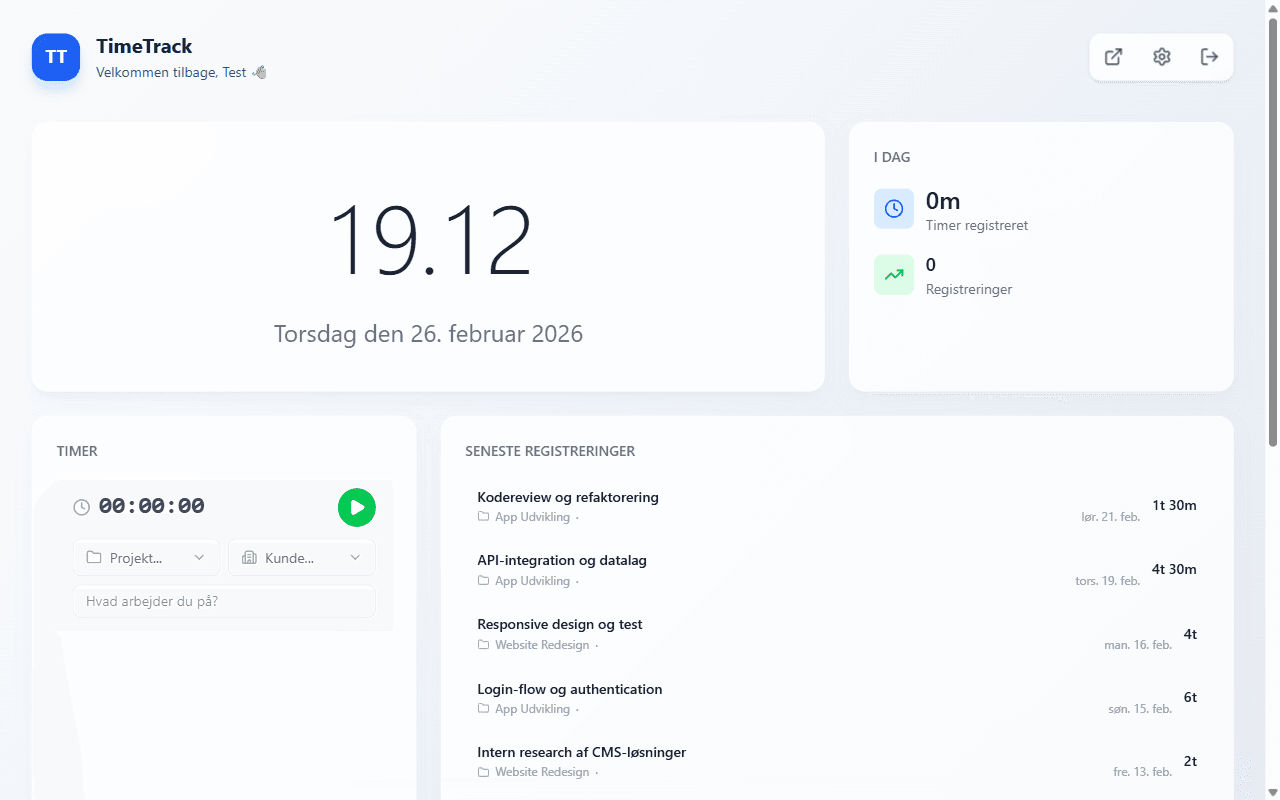Click the date 'man. 16. feb.'
Image resolution: width=1280 pixels, height=800 pixels.
point(1138,645)
